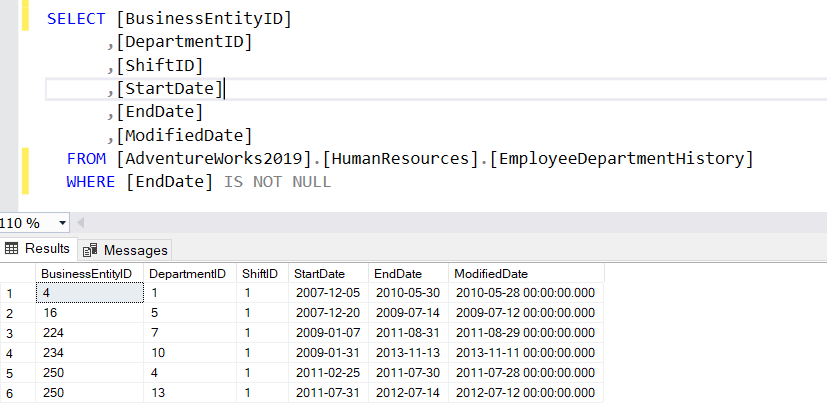Place cursor after [StartDate] in query

tap(226, 89)
